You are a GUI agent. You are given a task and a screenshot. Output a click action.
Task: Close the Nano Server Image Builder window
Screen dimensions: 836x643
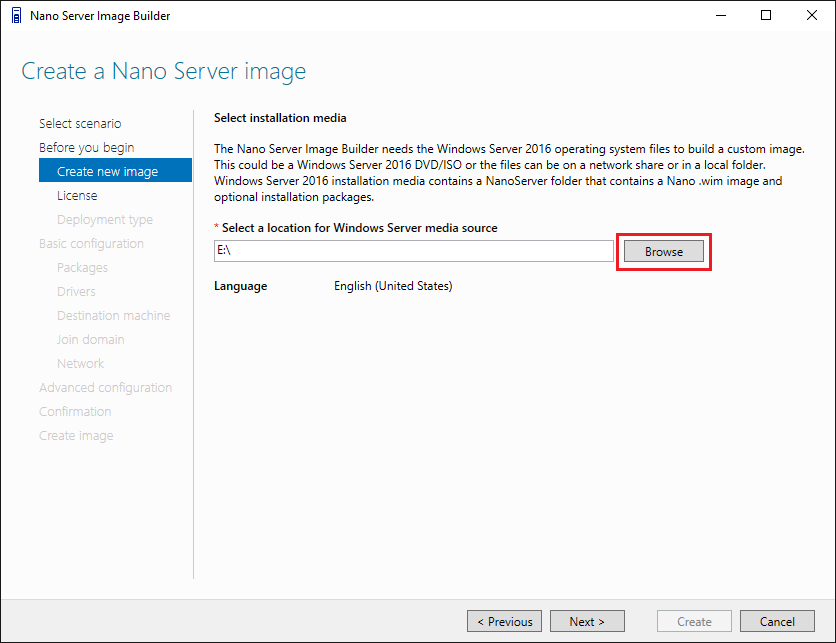[812, 16]
